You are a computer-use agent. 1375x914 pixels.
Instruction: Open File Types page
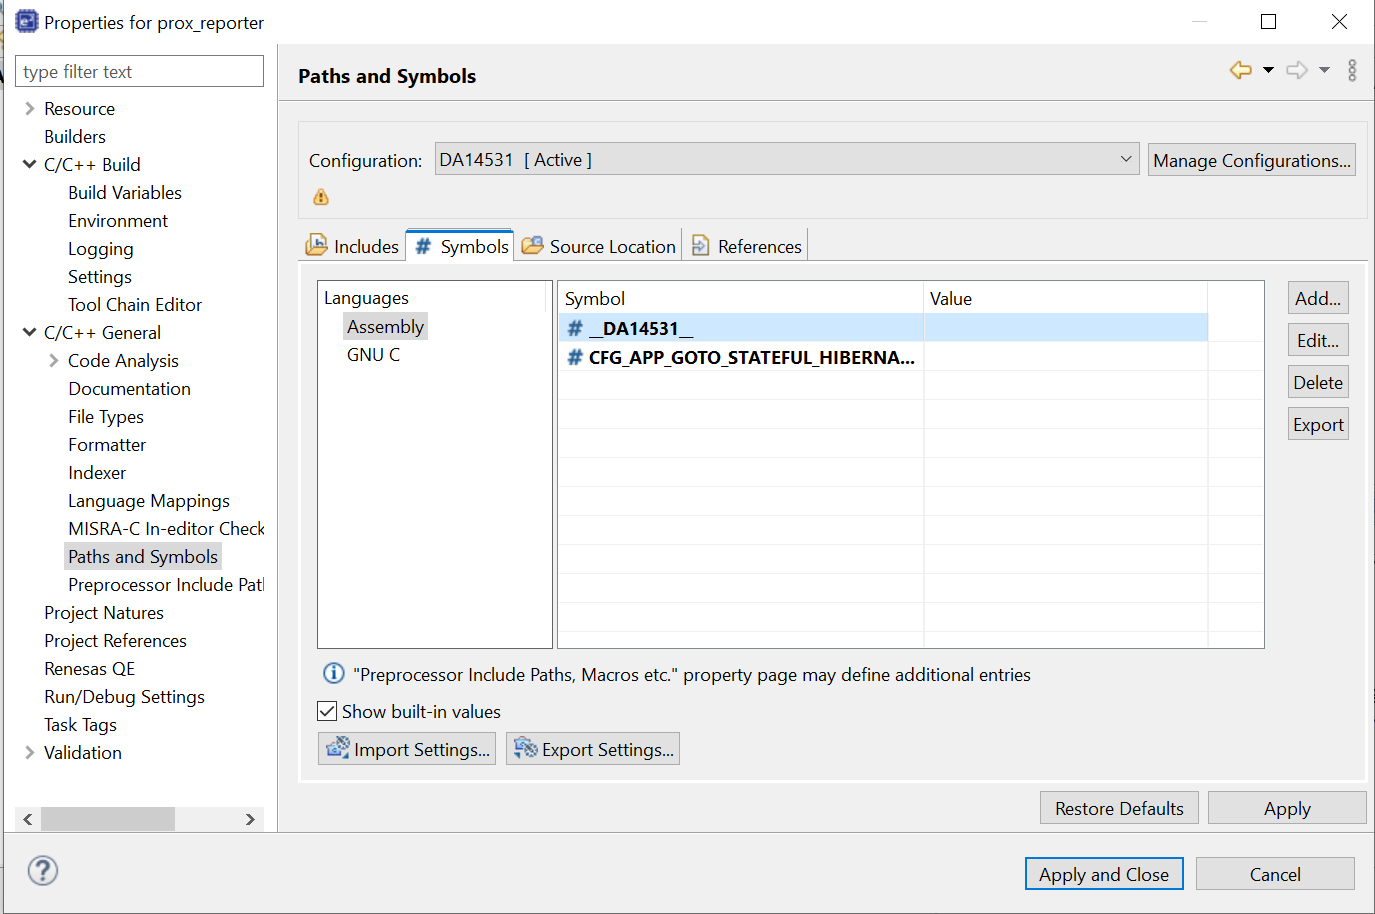106,416
